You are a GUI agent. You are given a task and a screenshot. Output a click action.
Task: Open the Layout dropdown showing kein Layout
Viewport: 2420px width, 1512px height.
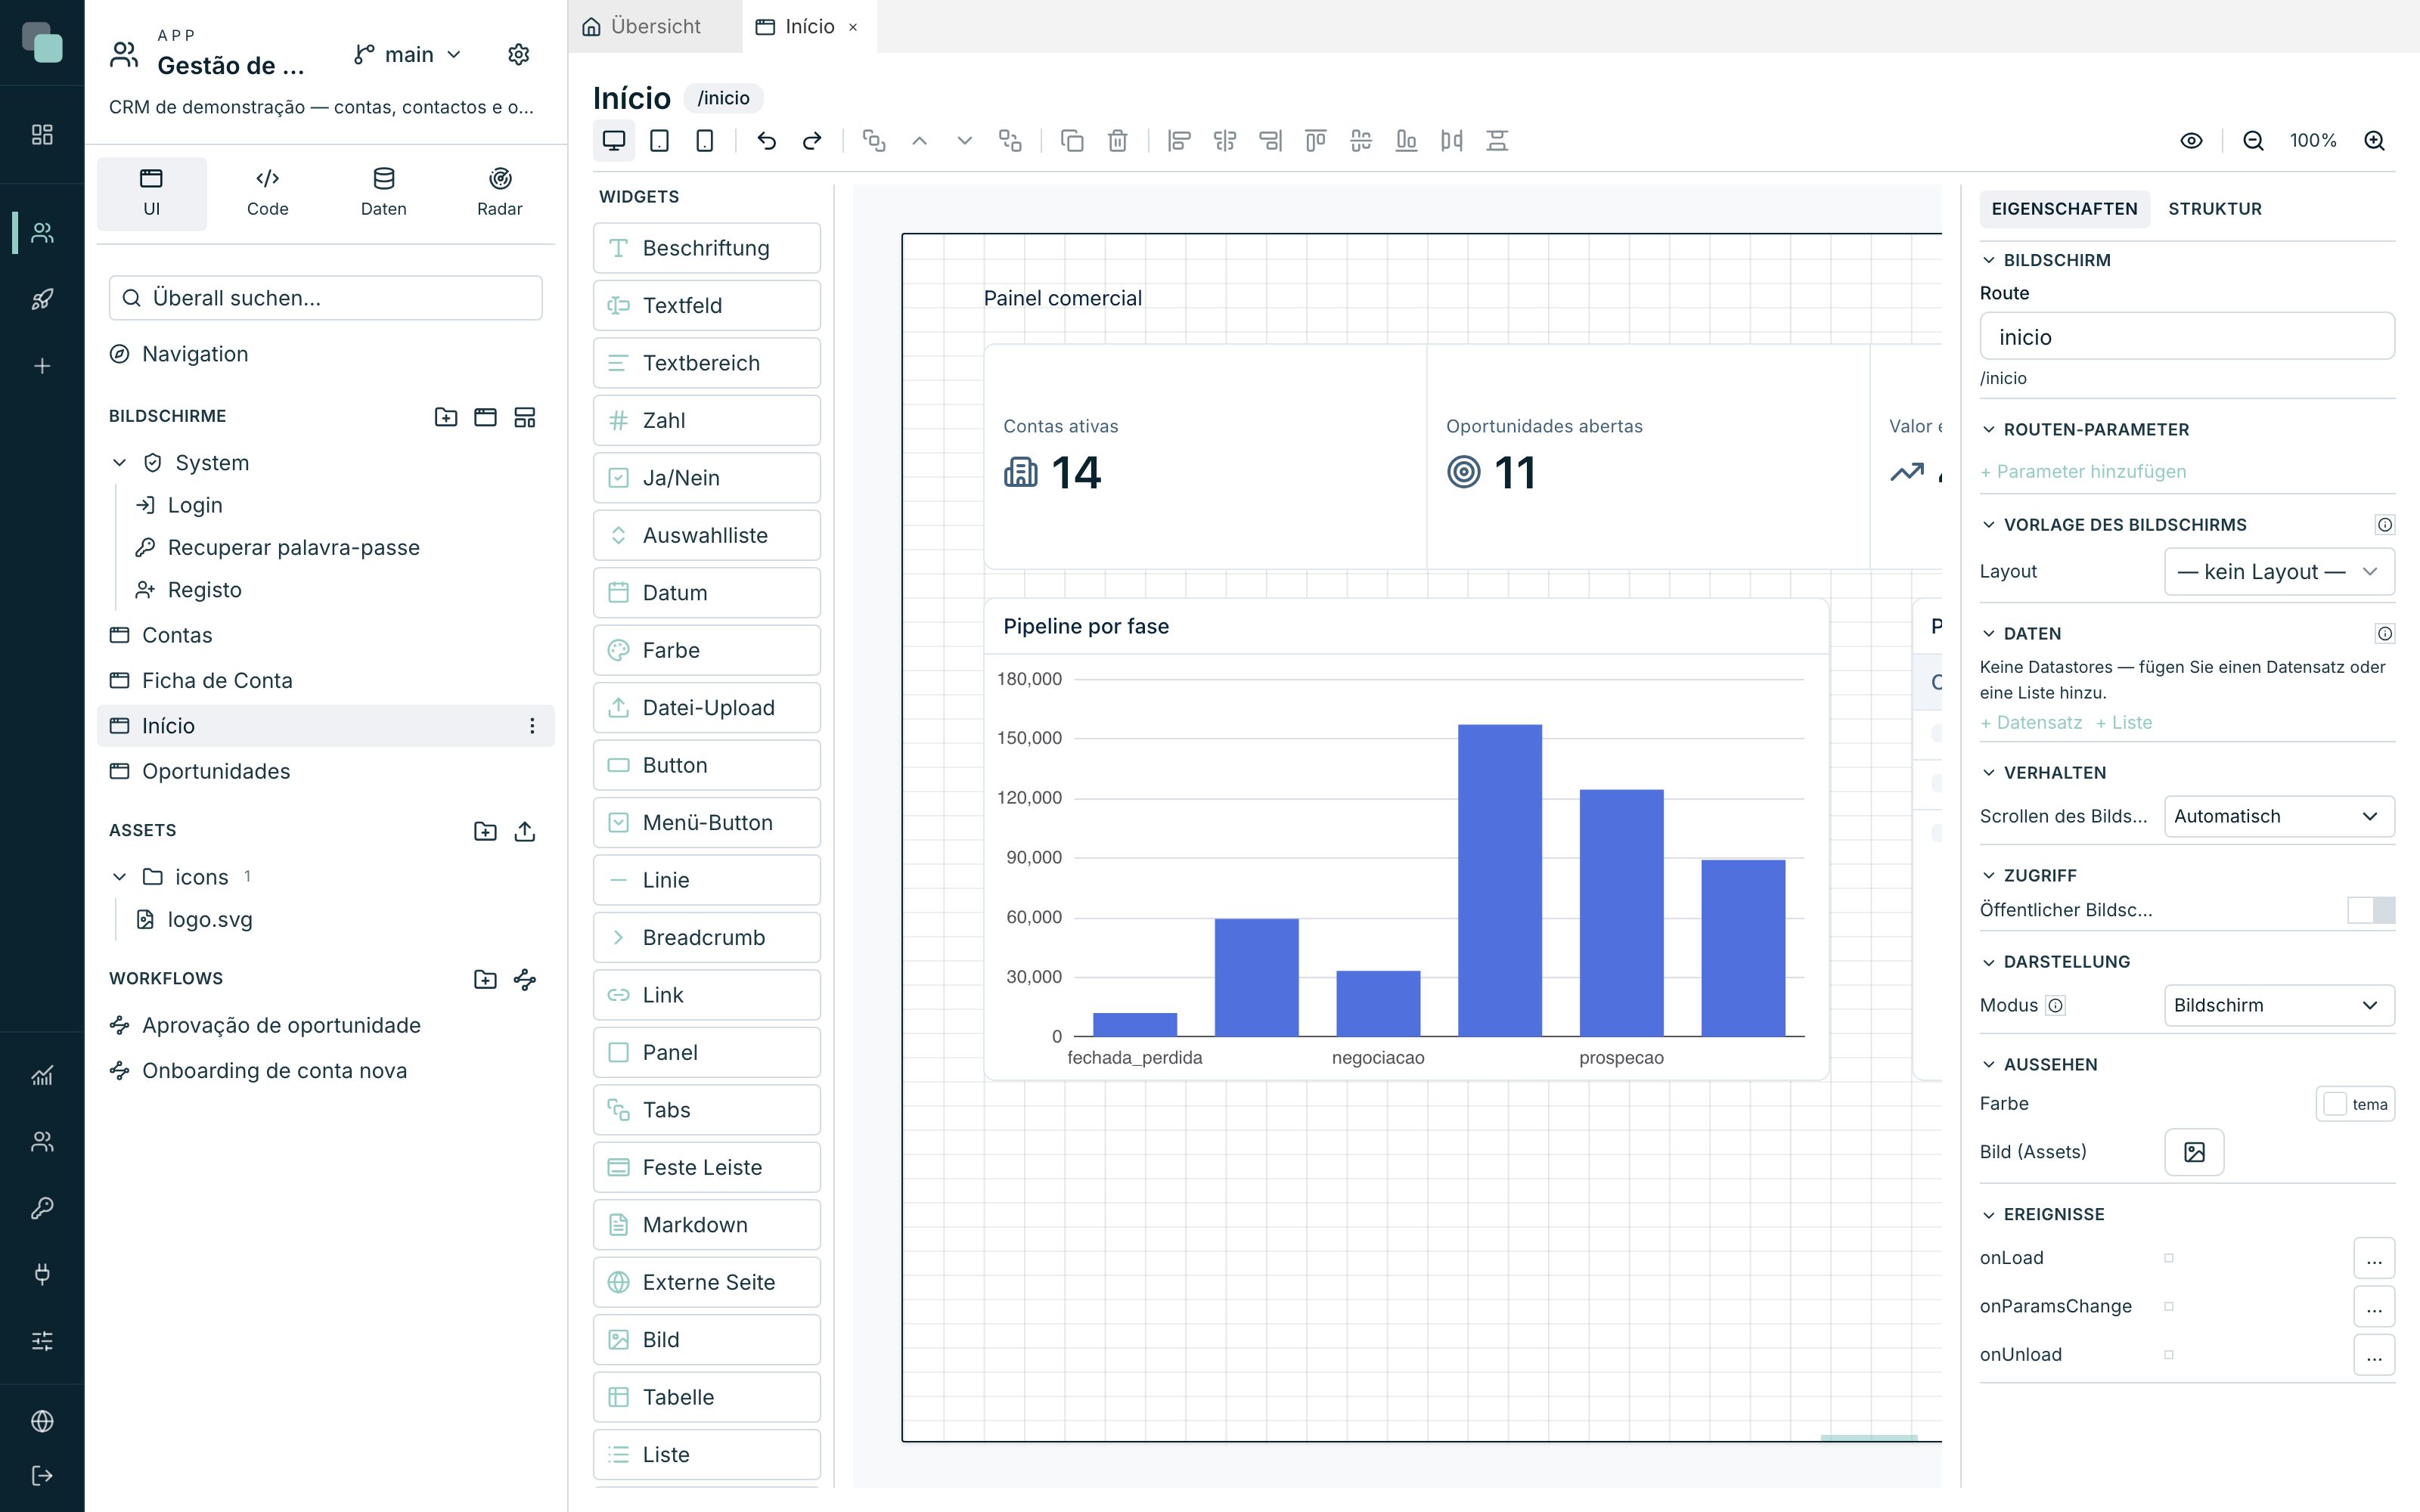2279,572
